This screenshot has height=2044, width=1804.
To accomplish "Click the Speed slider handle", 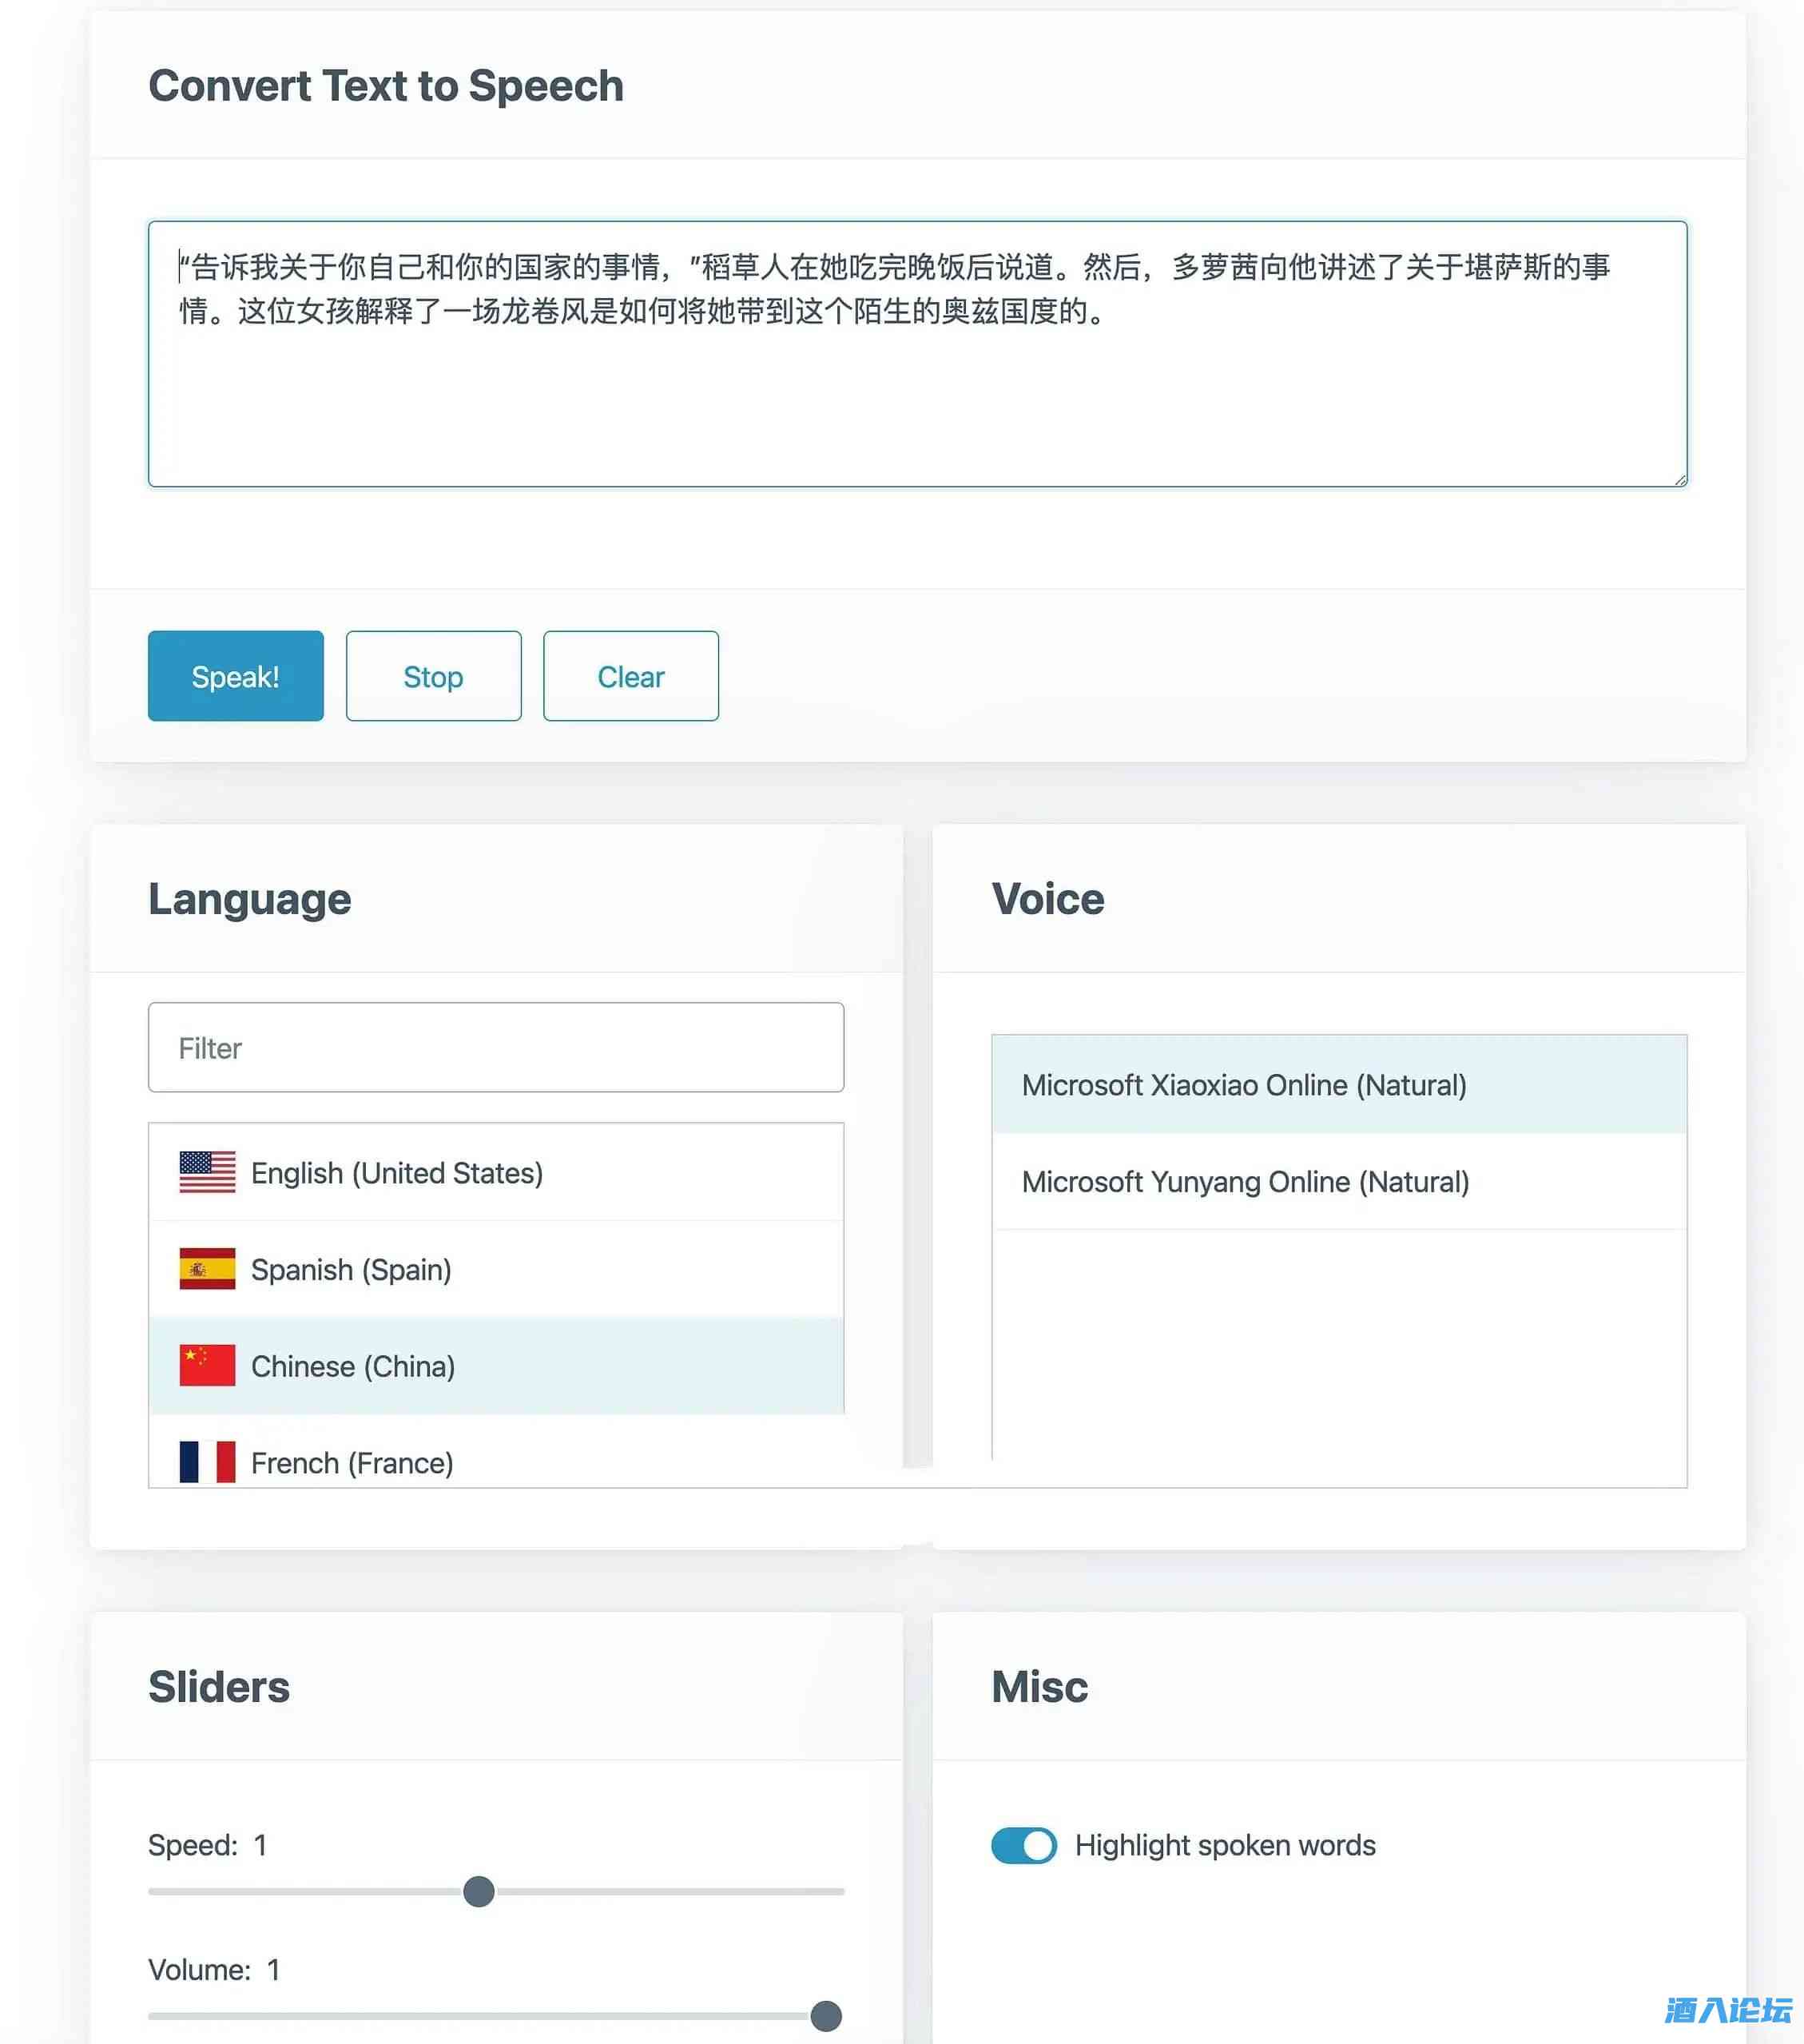I will coord(479,1891).
